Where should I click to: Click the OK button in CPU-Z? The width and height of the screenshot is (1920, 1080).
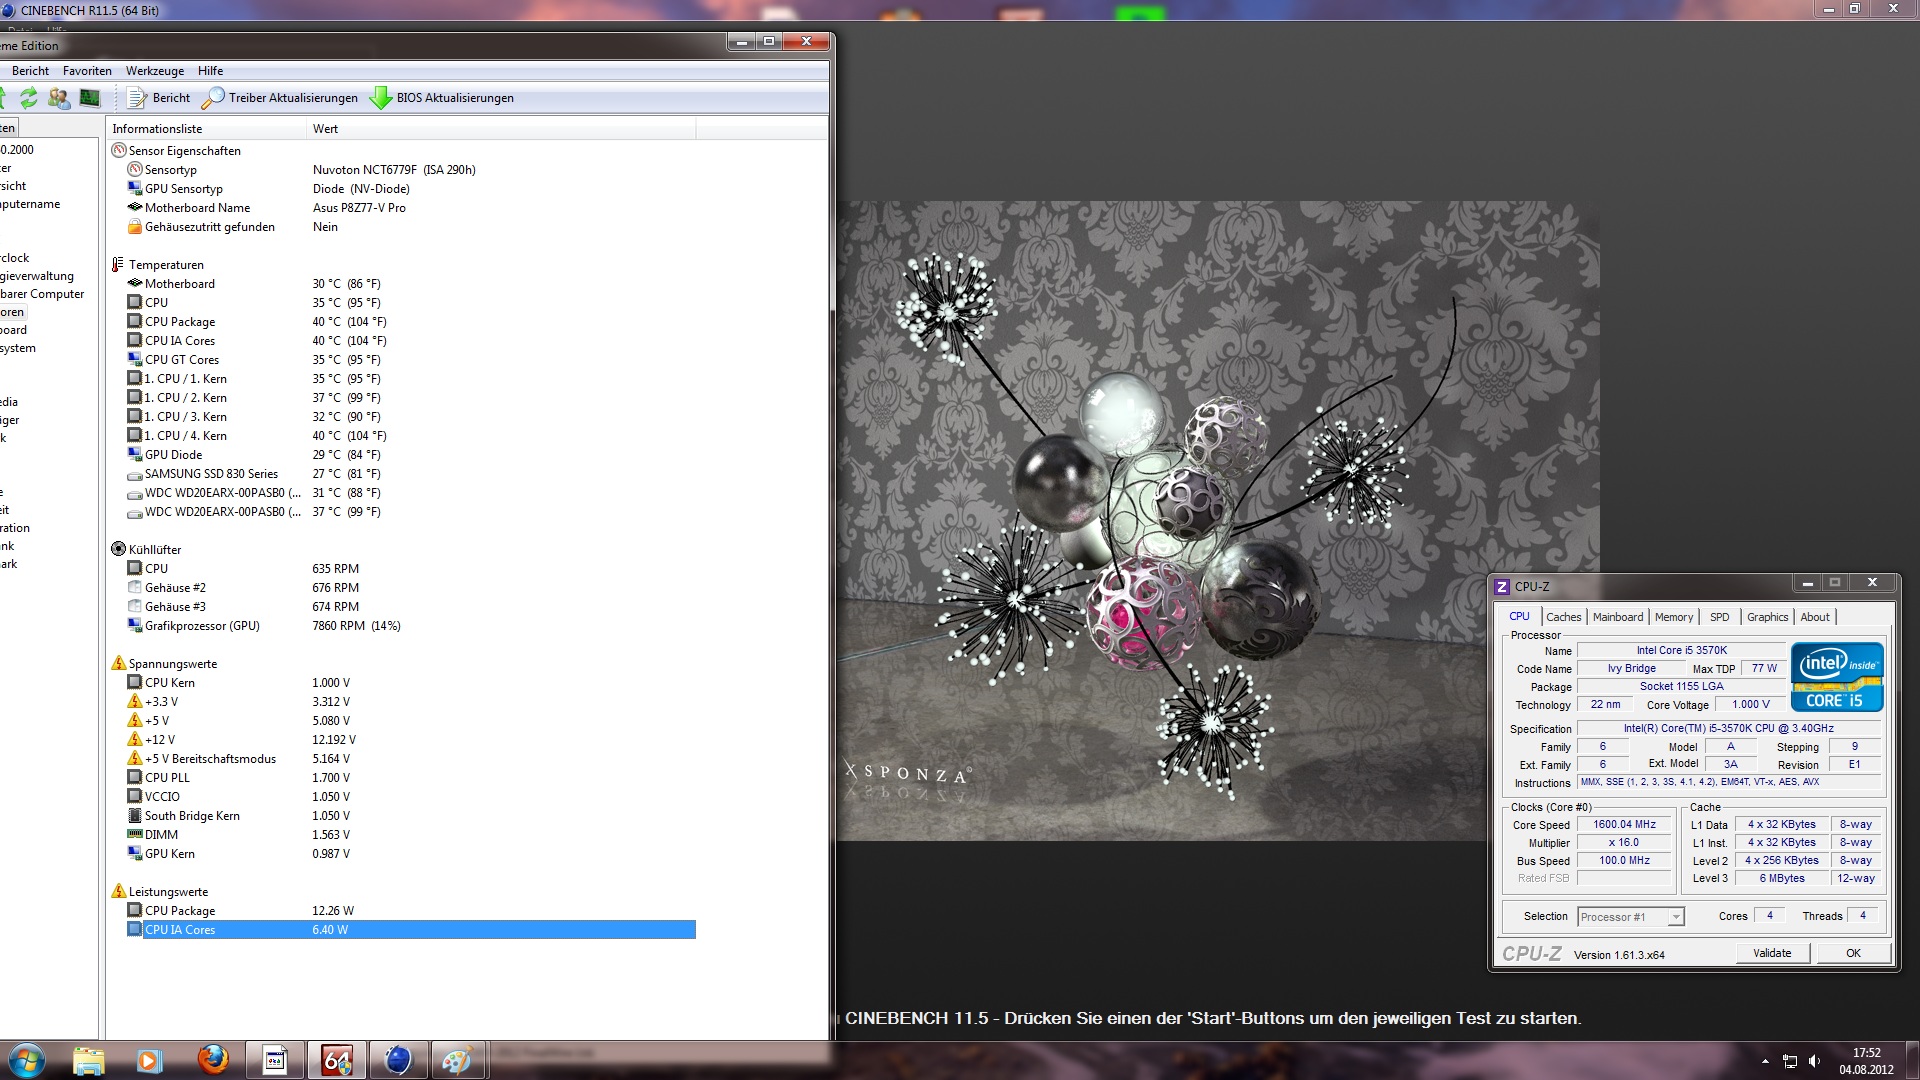point(1852,953)
